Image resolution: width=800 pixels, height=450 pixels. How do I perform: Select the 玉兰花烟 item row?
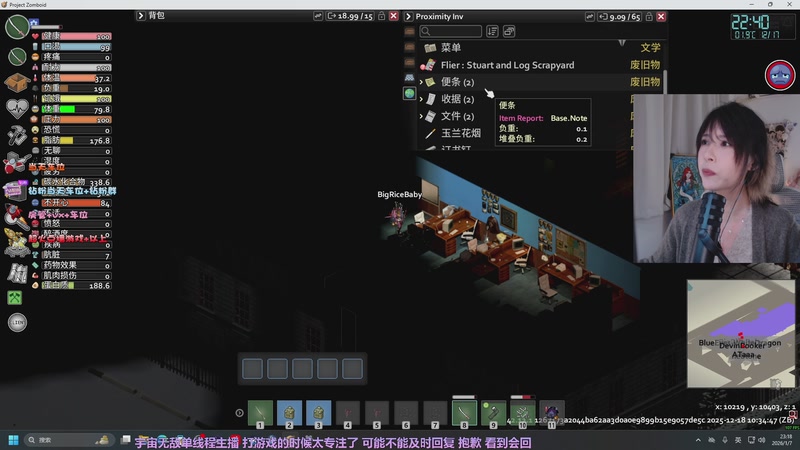526,133
